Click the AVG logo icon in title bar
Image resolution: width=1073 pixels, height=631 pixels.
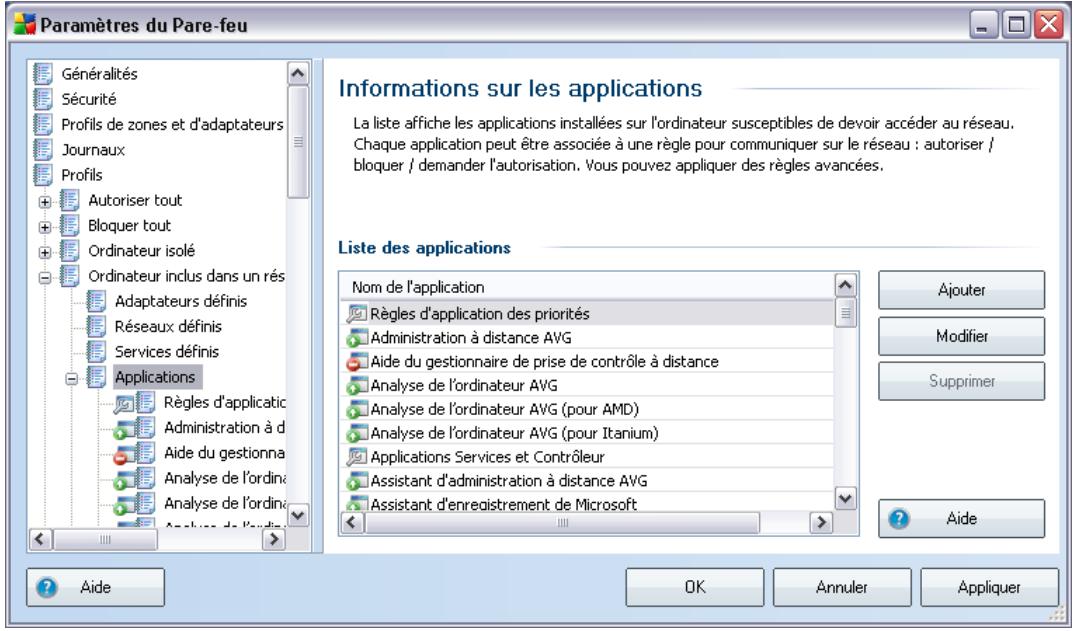coord(25,25)
